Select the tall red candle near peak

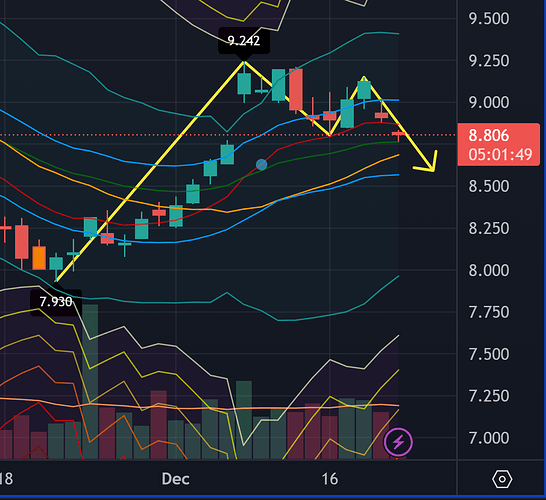pos(296,89)
